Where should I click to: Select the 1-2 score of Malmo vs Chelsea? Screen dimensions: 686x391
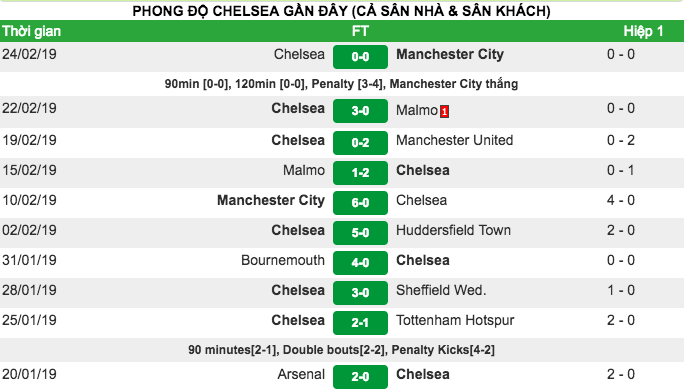click(x=360, y=173)
